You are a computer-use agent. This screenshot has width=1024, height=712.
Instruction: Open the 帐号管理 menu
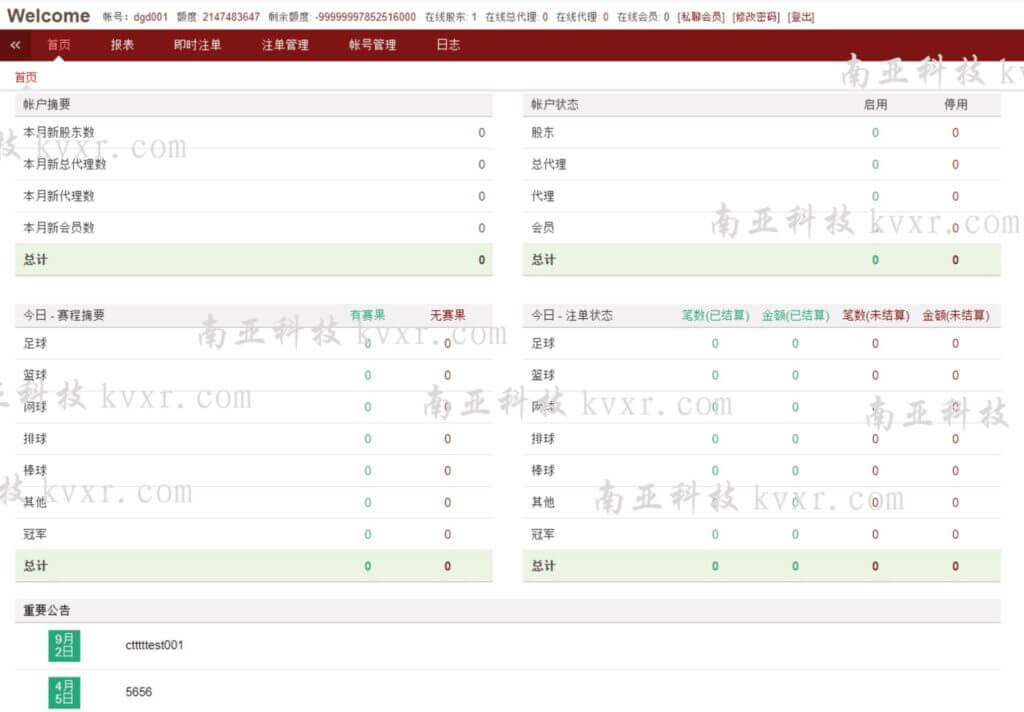click(x=372, y=45)
